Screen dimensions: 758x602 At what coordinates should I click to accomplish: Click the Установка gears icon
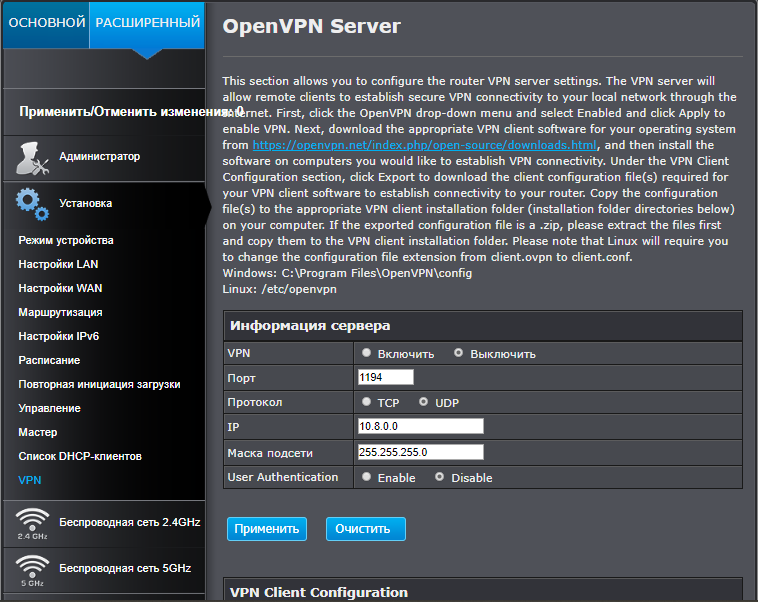point(32,204)
